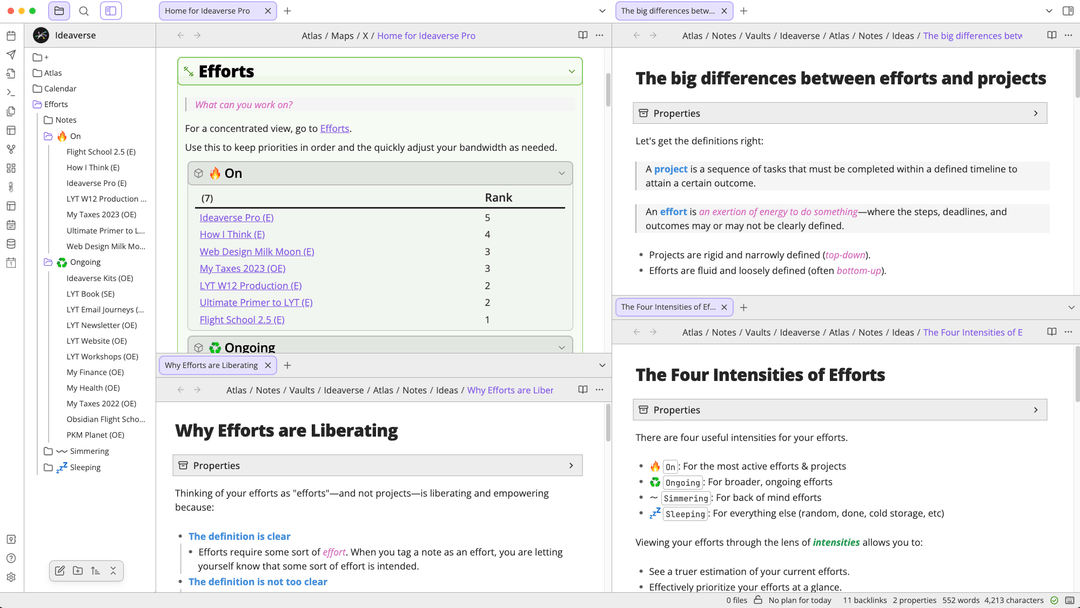The height and width of the screenshot is (608, 1080).
Task: Toggle the right sidebar
Action: 1068,11
